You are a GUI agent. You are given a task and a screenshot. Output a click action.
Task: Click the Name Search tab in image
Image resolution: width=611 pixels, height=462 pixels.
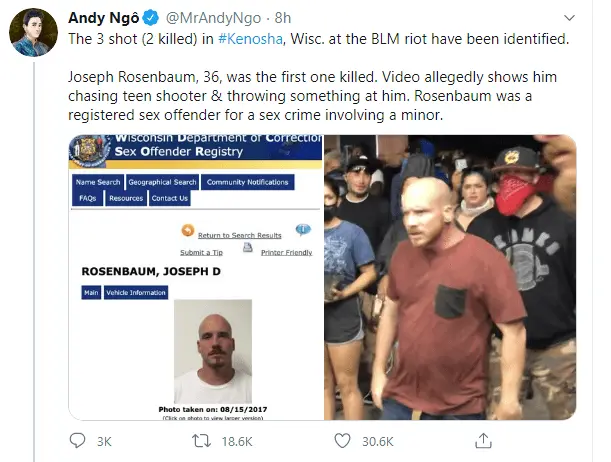pyautogui.click(x=98, y=182)
